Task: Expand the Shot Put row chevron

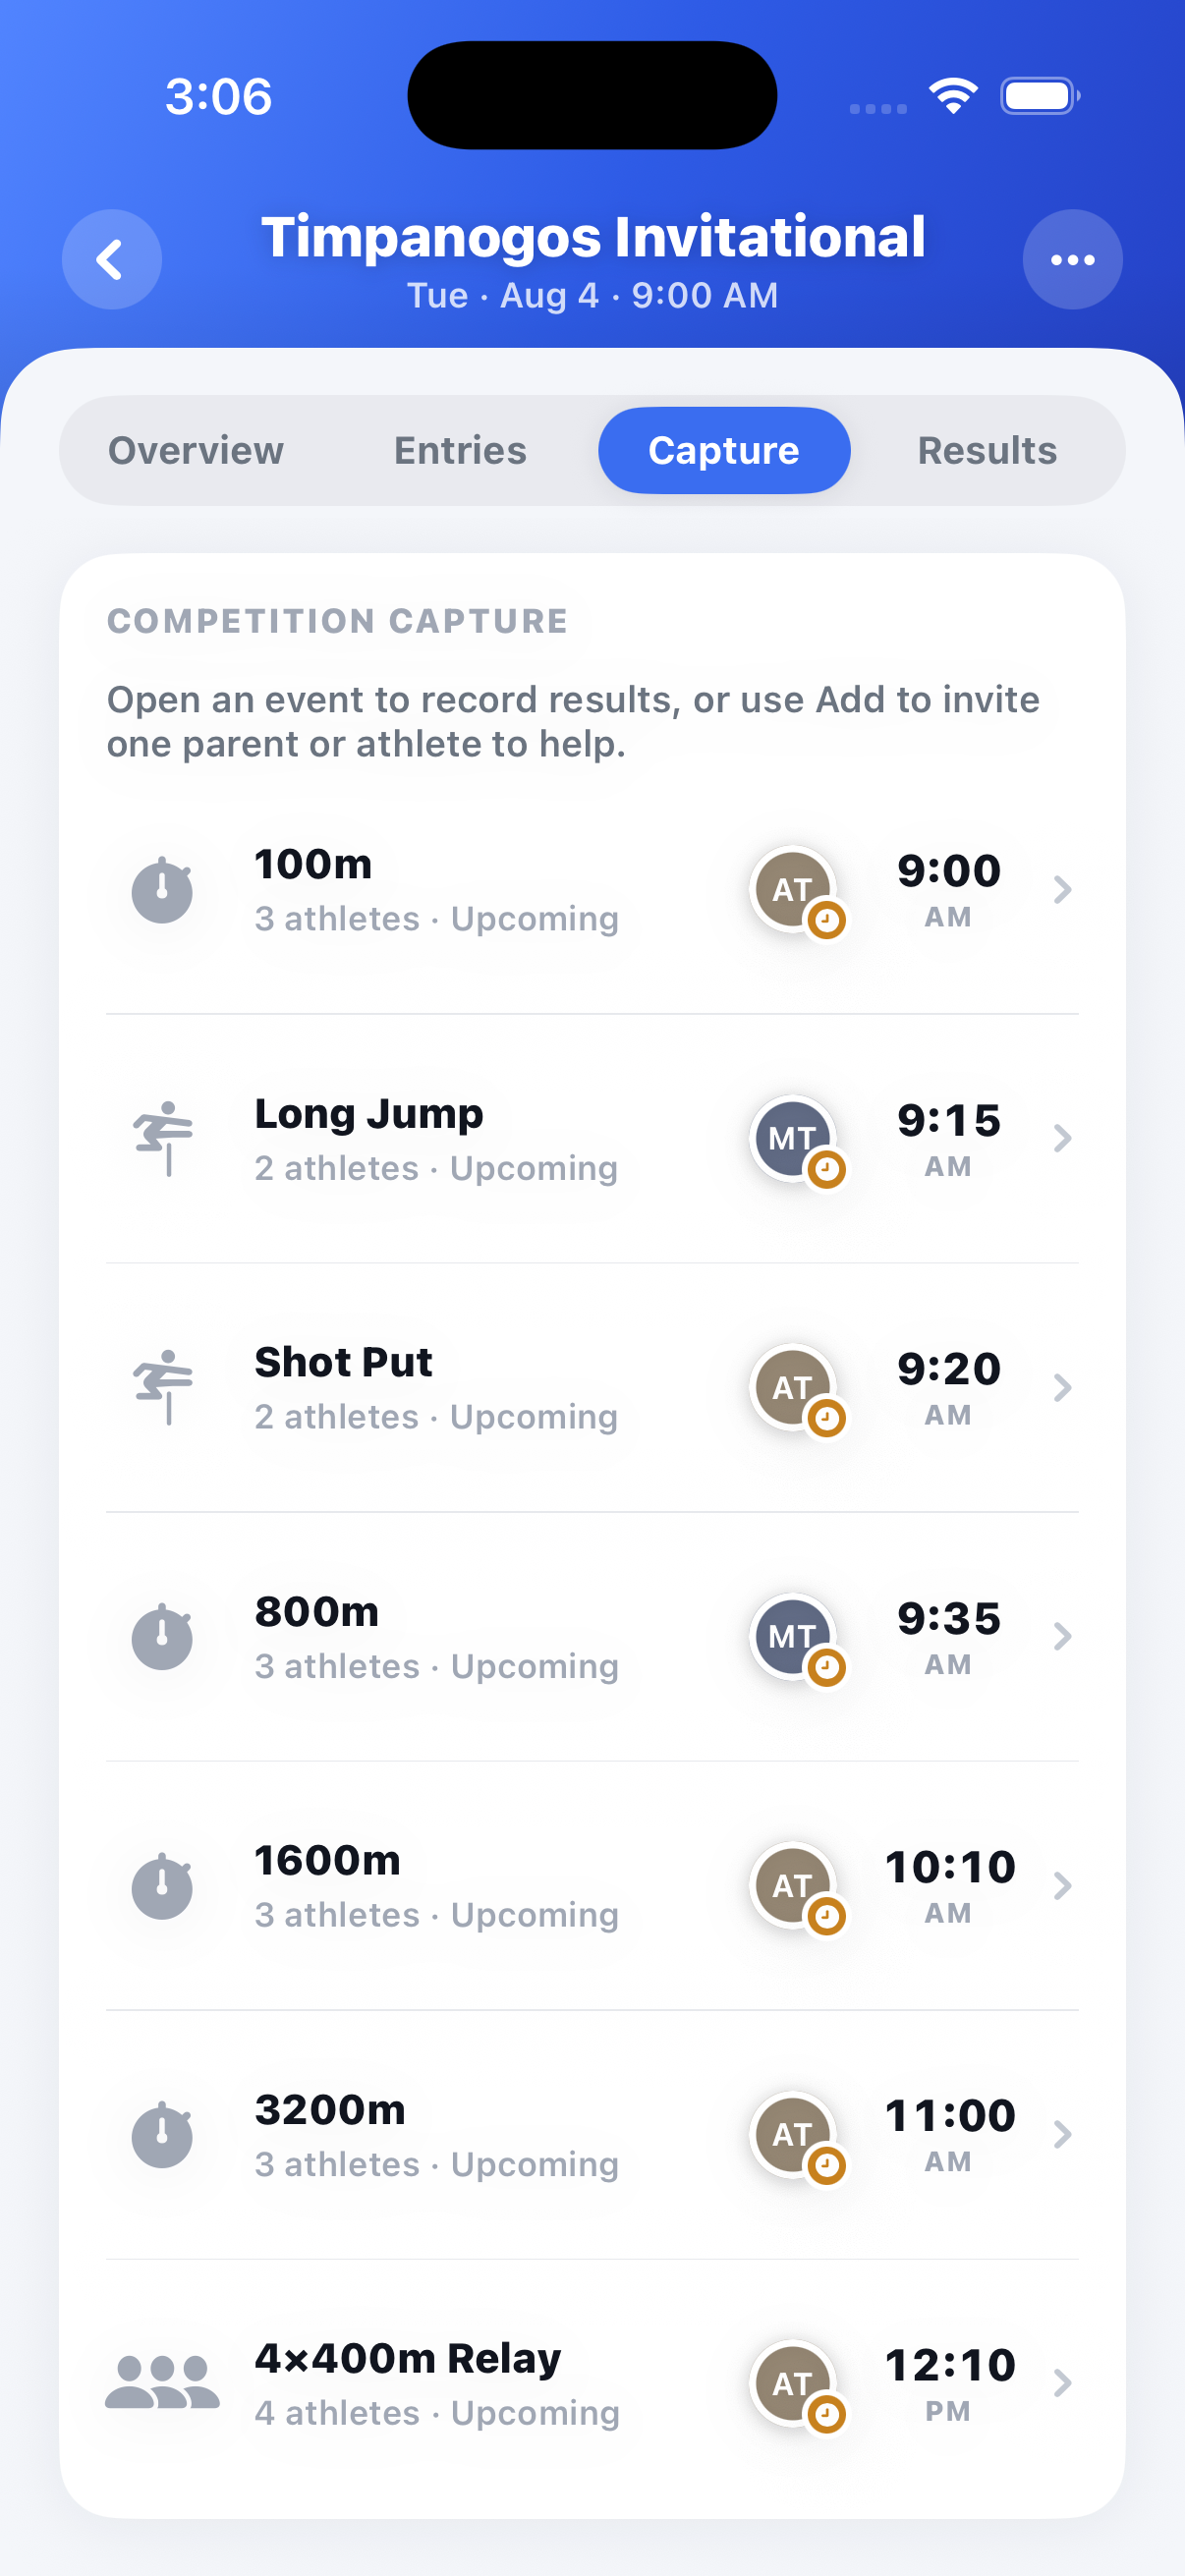Action: click(x=1062, y=1387)
